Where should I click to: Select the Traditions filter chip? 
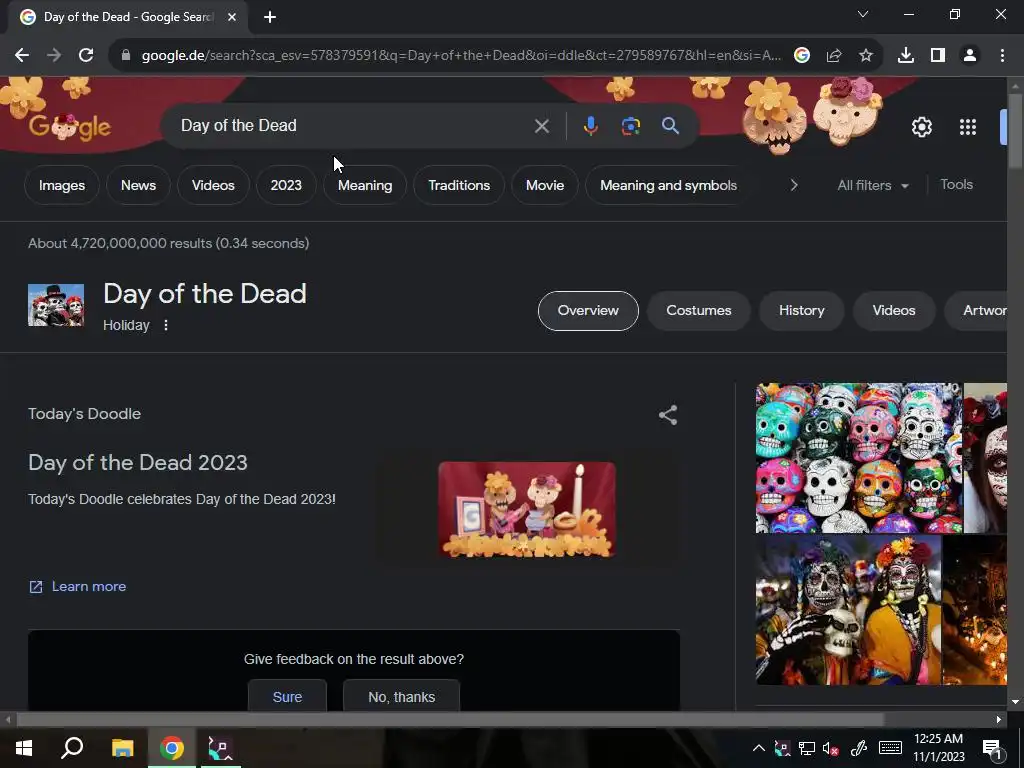pyautogui.click(x=459, y=185)
